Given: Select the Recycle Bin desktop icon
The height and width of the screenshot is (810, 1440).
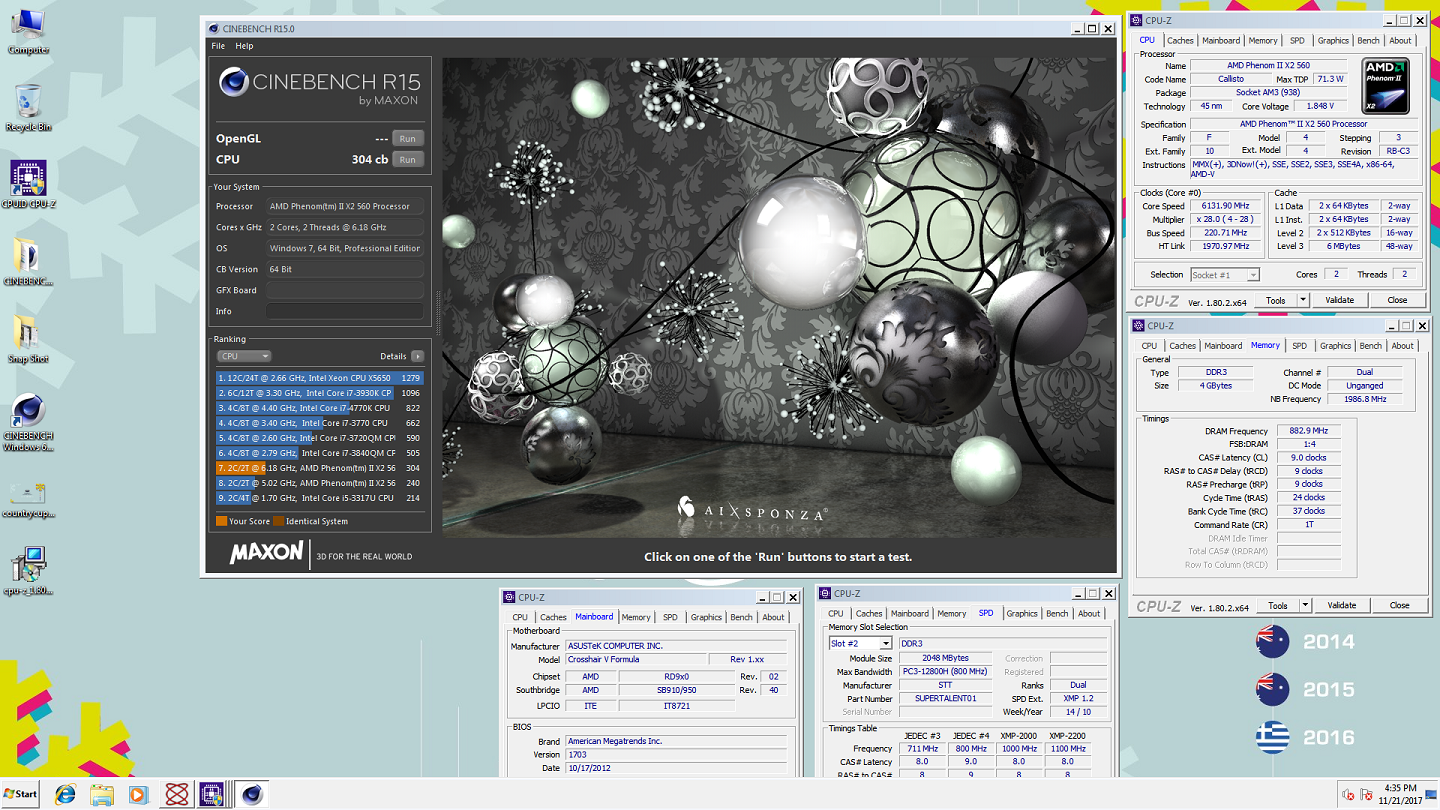Looking at the screenshot, I should [x=28, y=107].
